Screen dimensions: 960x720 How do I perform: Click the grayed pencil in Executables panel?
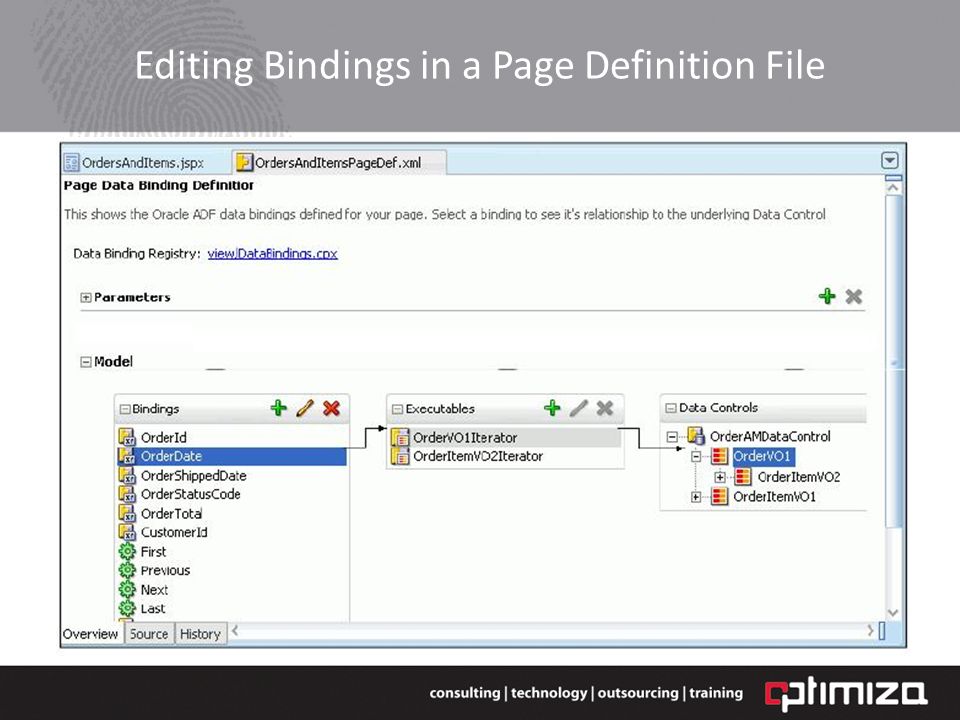(x=579, y=408)
